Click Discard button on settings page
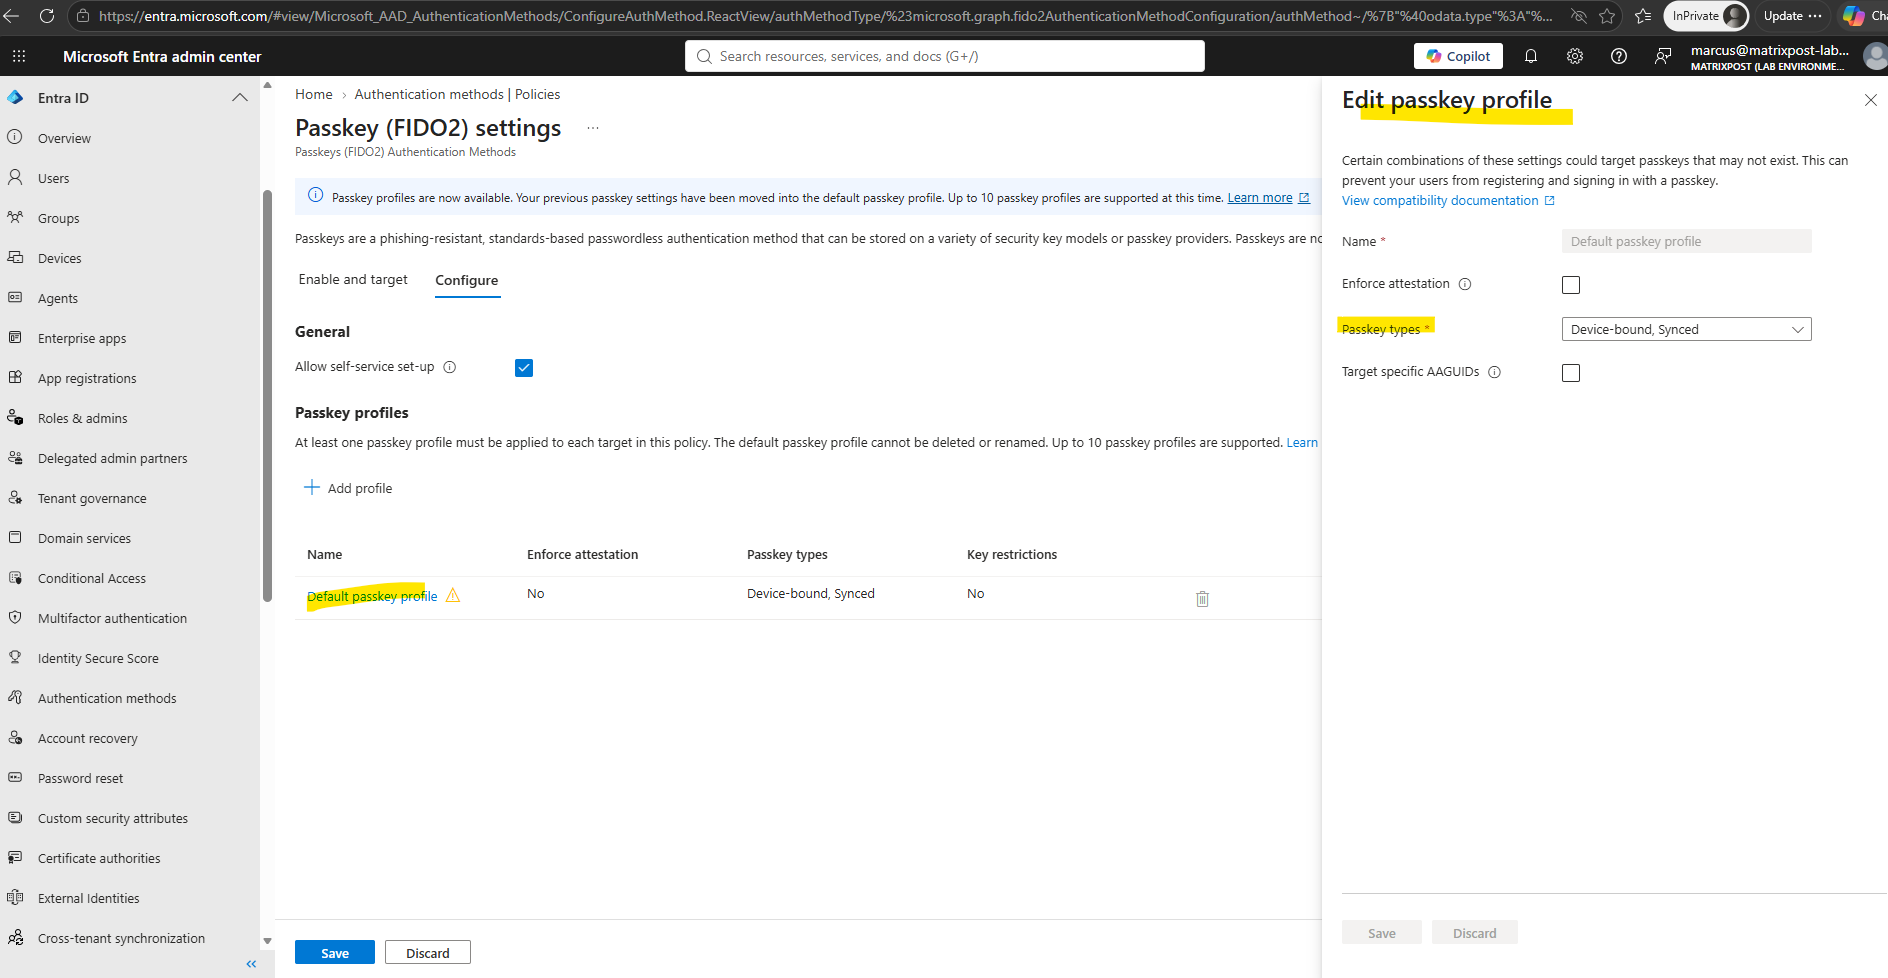1888x978 pixels. [x=428, y=953]
